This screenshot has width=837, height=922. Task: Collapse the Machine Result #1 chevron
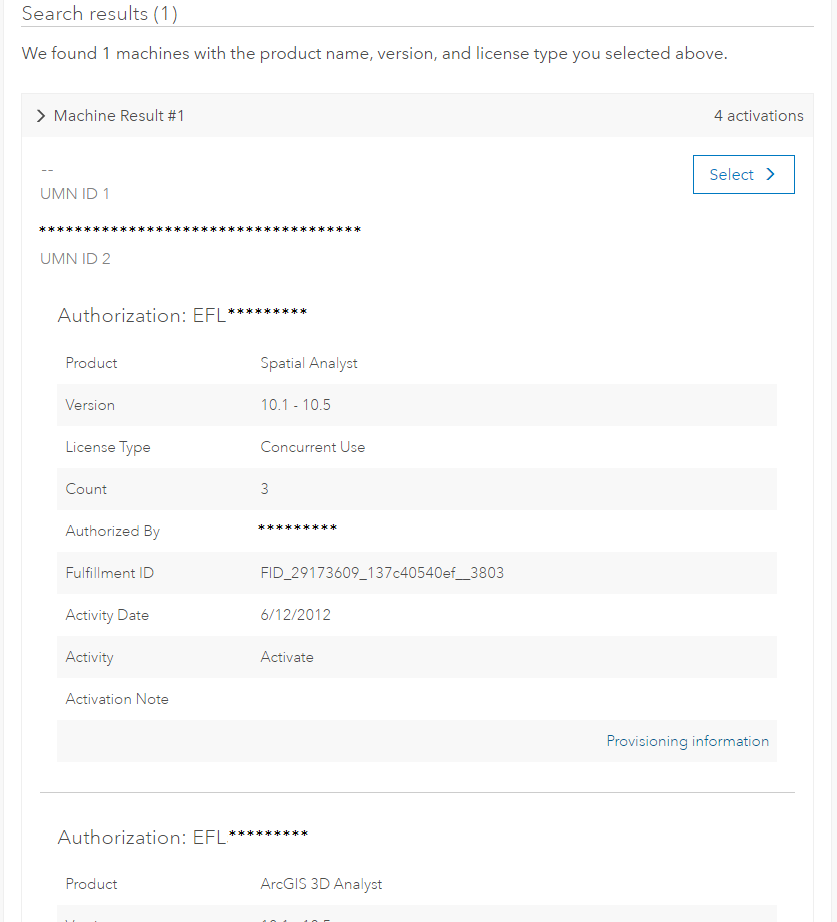41,116
